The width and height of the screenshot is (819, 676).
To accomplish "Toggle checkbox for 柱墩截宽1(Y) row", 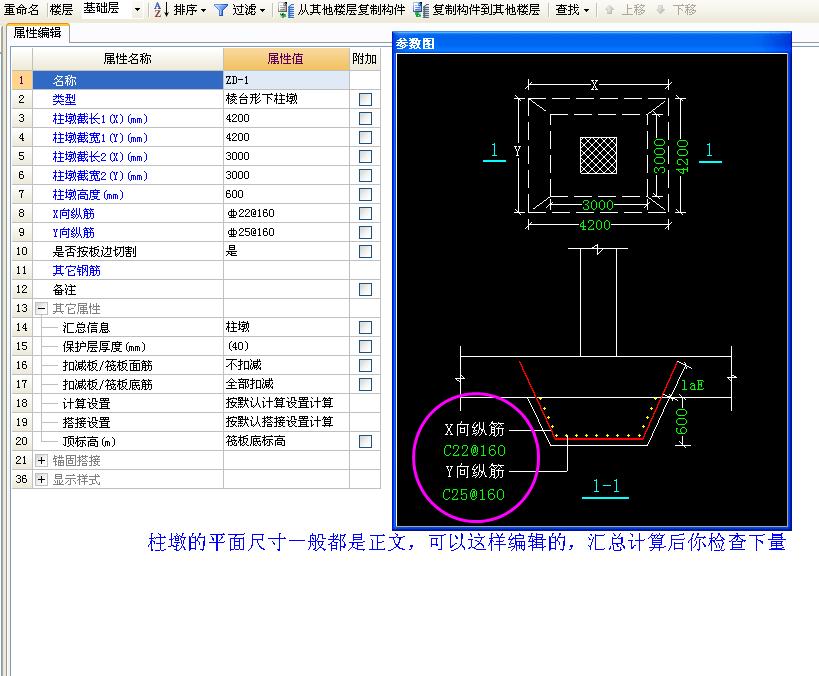I will (365, 137).
